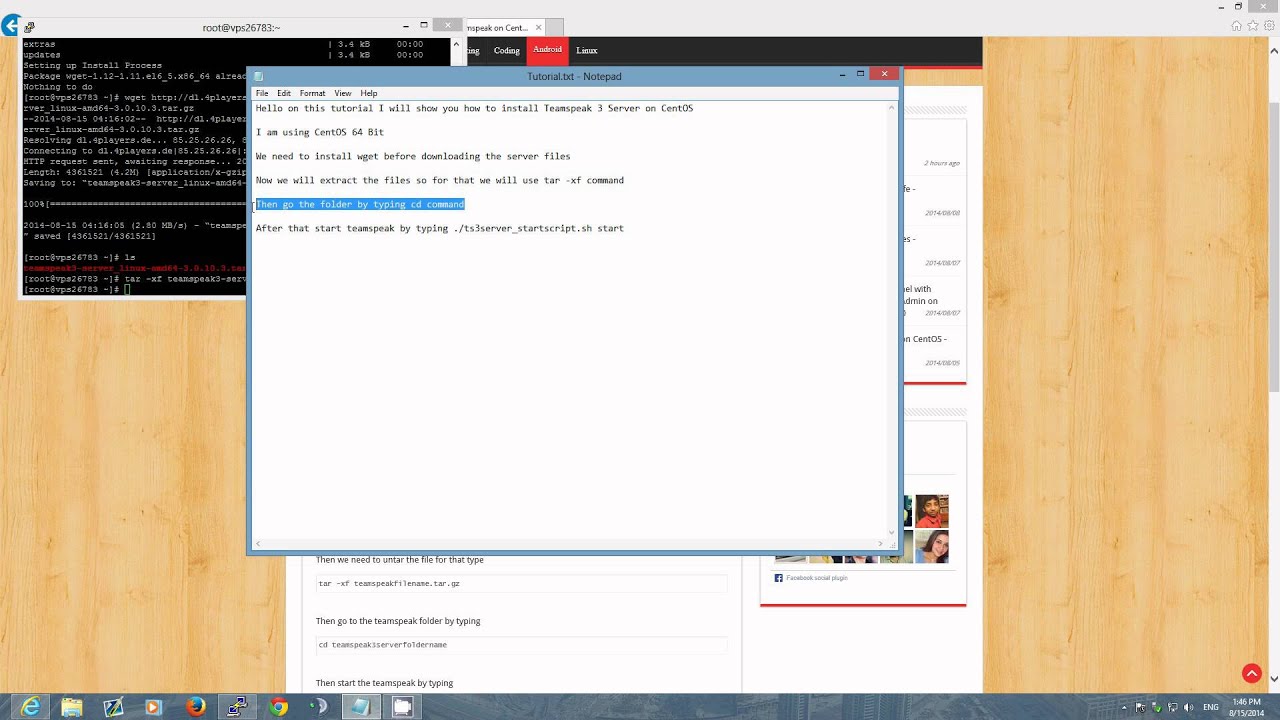Open the network tray icon
Screen dimensions: 1280x720
tap(1172, 708)
